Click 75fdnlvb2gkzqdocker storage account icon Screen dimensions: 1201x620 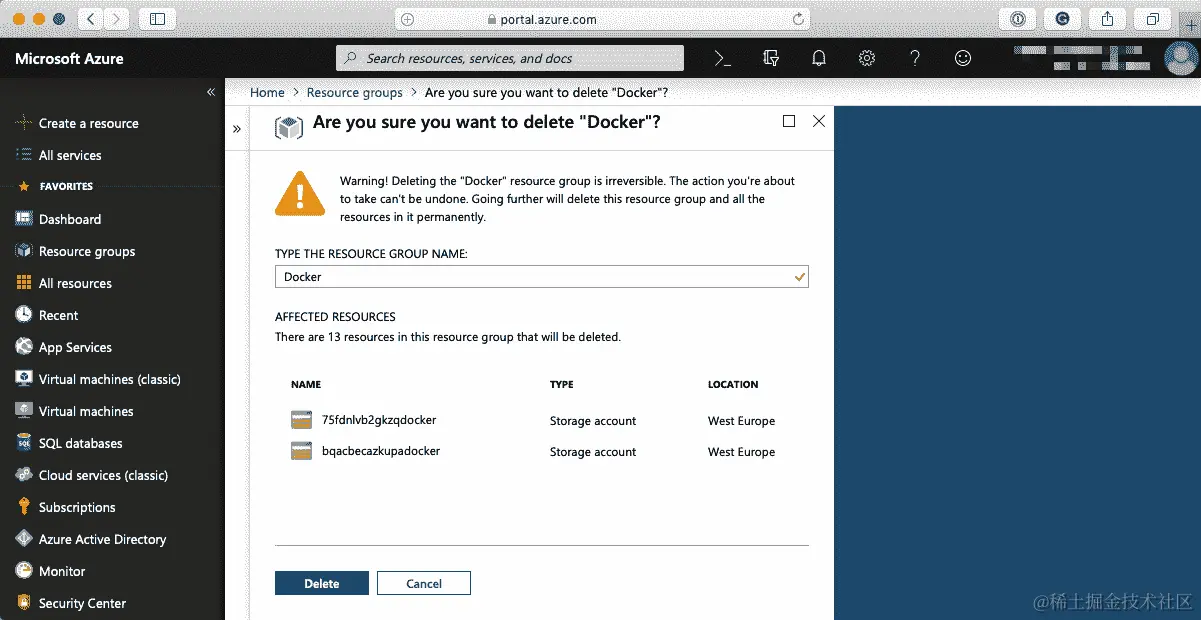301,420
